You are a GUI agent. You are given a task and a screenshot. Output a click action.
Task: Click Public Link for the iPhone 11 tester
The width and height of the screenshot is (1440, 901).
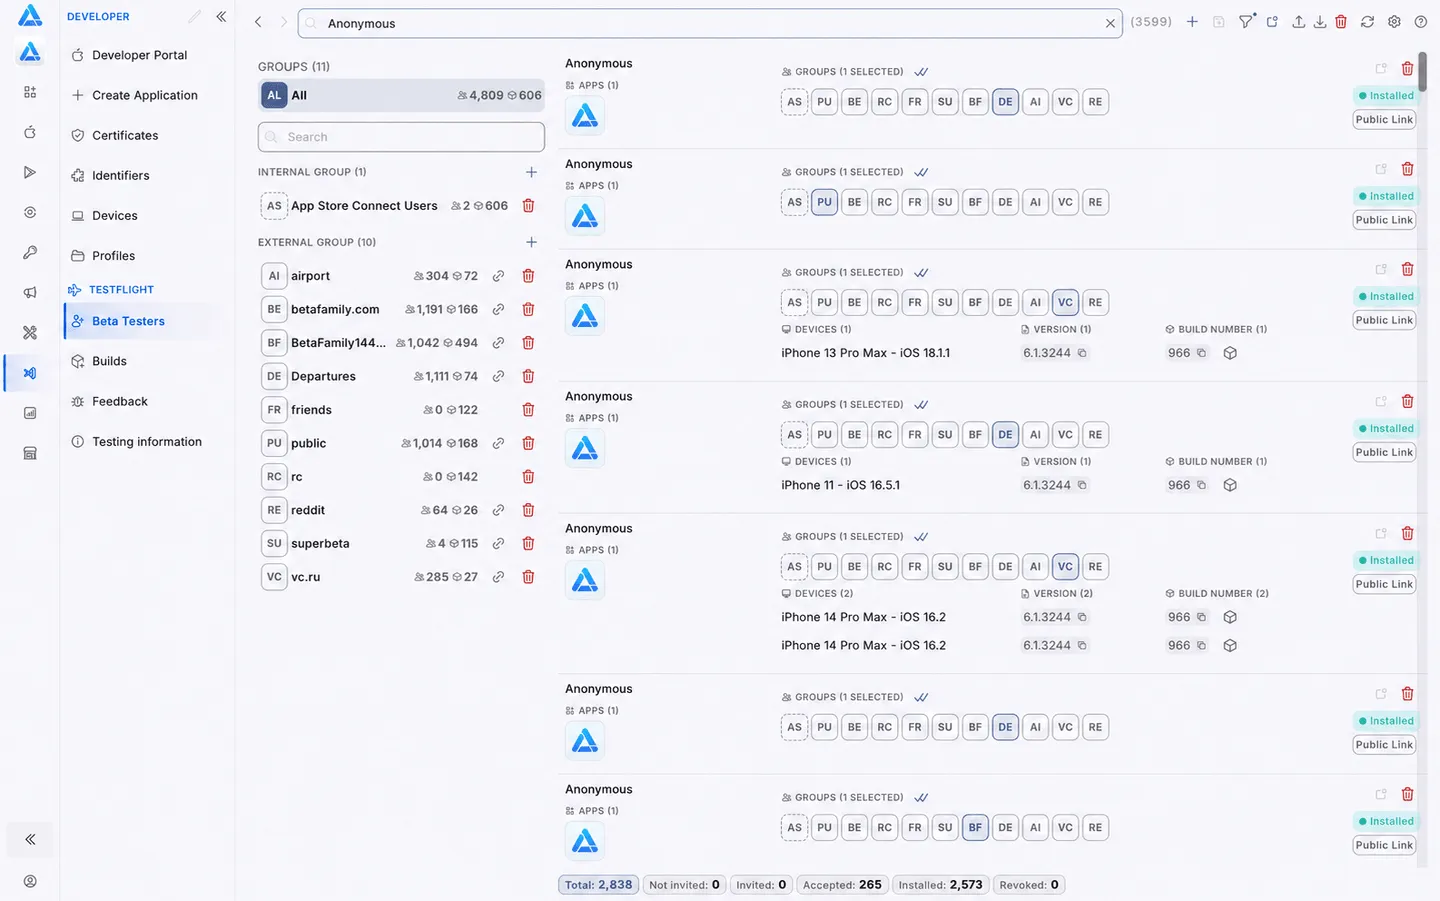(1384, 452)
